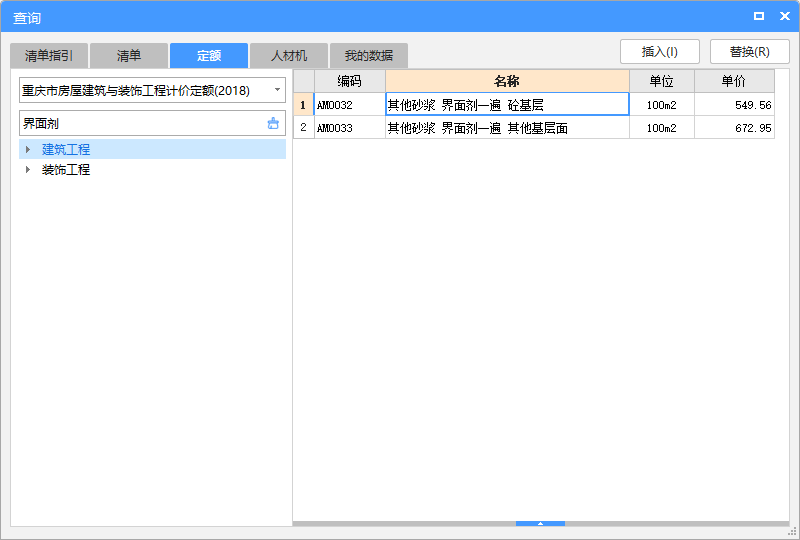
Task: Click the price cell 672.95
Action: (x=734, y=127)
